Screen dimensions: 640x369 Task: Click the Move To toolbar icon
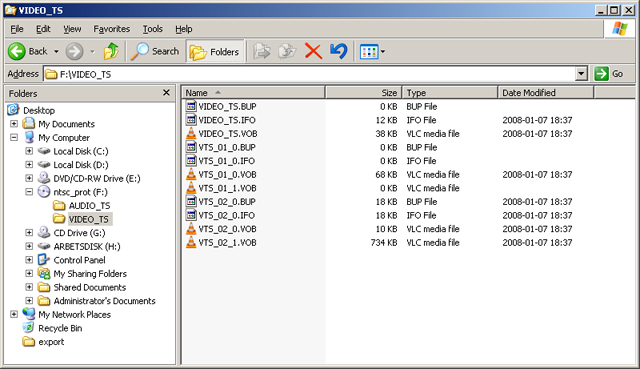point(262,51)
